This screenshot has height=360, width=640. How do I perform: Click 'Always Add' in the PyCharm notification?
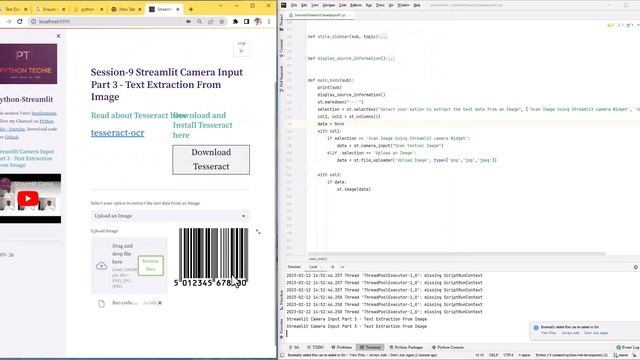(x=570, y=333)
